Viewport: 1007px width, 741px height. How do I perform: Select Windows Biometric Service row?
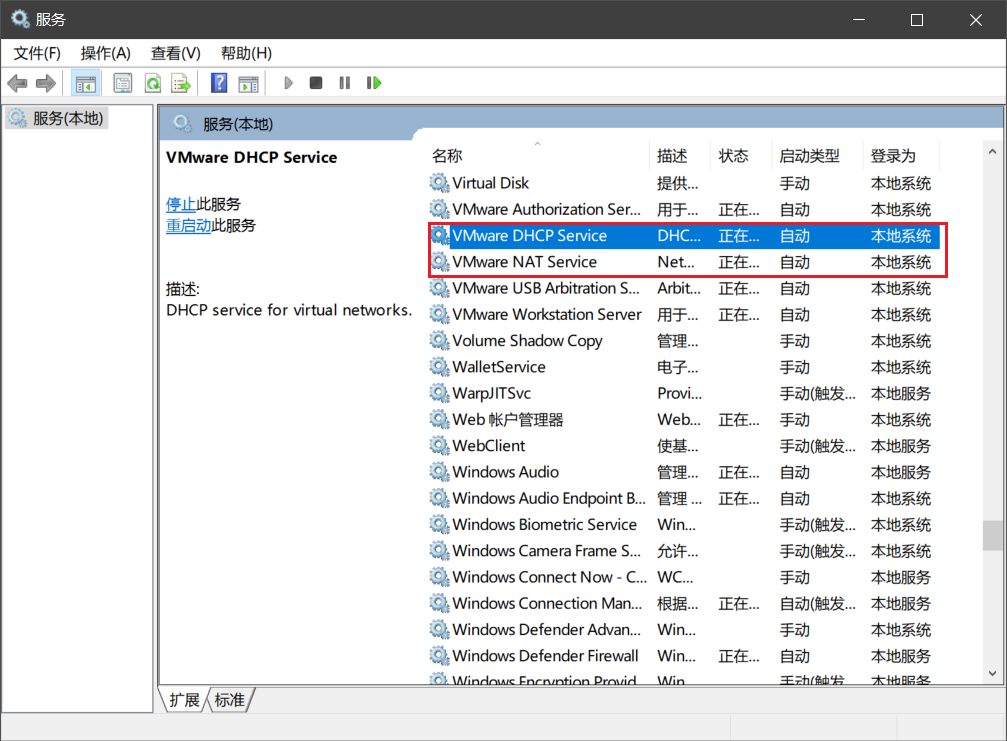[684, 525]
